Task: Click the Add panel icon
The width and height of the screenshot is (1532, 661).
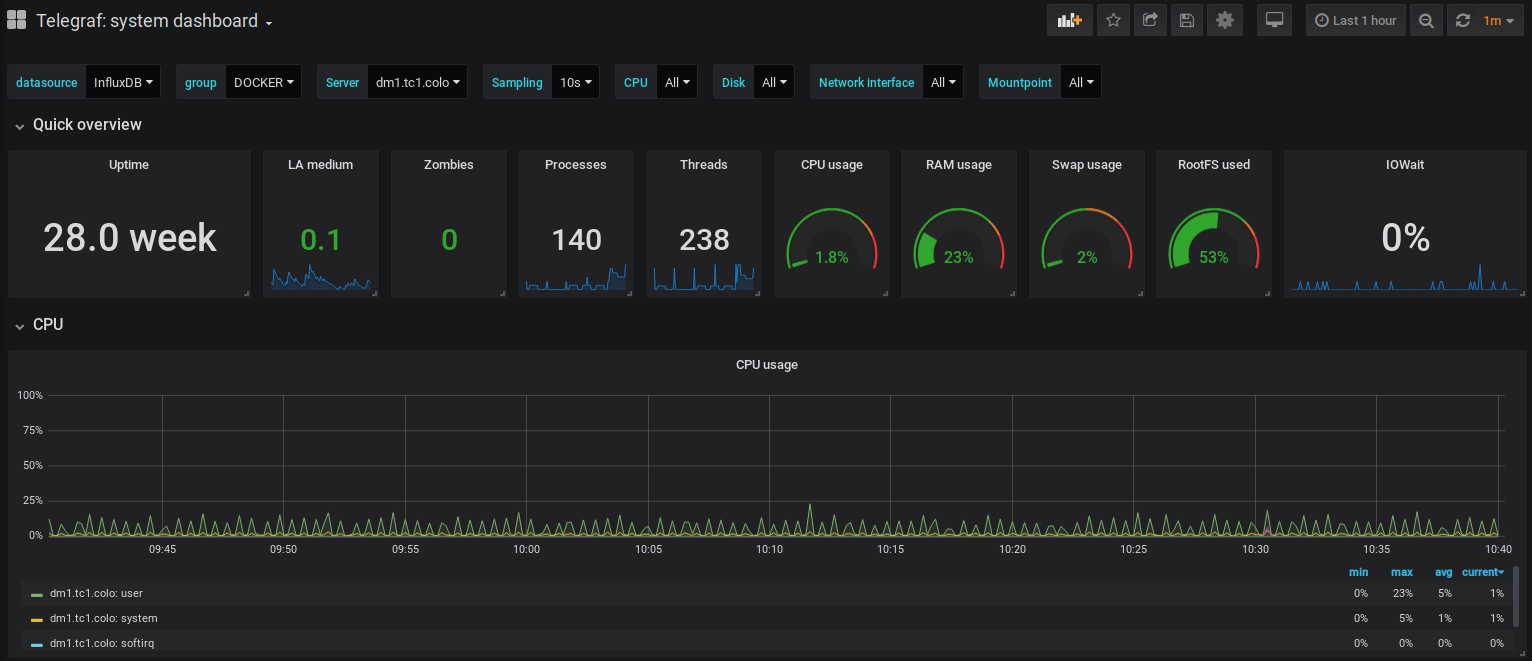Action: (x=1069, y=20)
